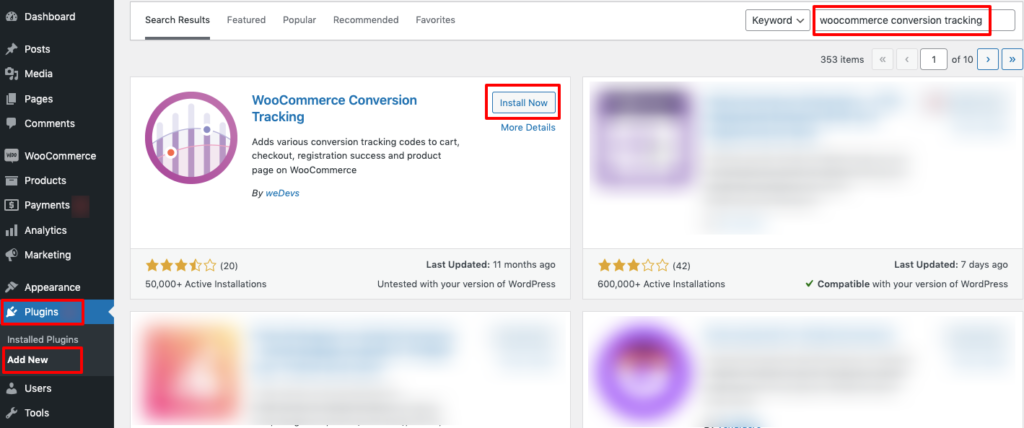
Task: Click 'Untested with your version of WordPress'
Action: 466,284
